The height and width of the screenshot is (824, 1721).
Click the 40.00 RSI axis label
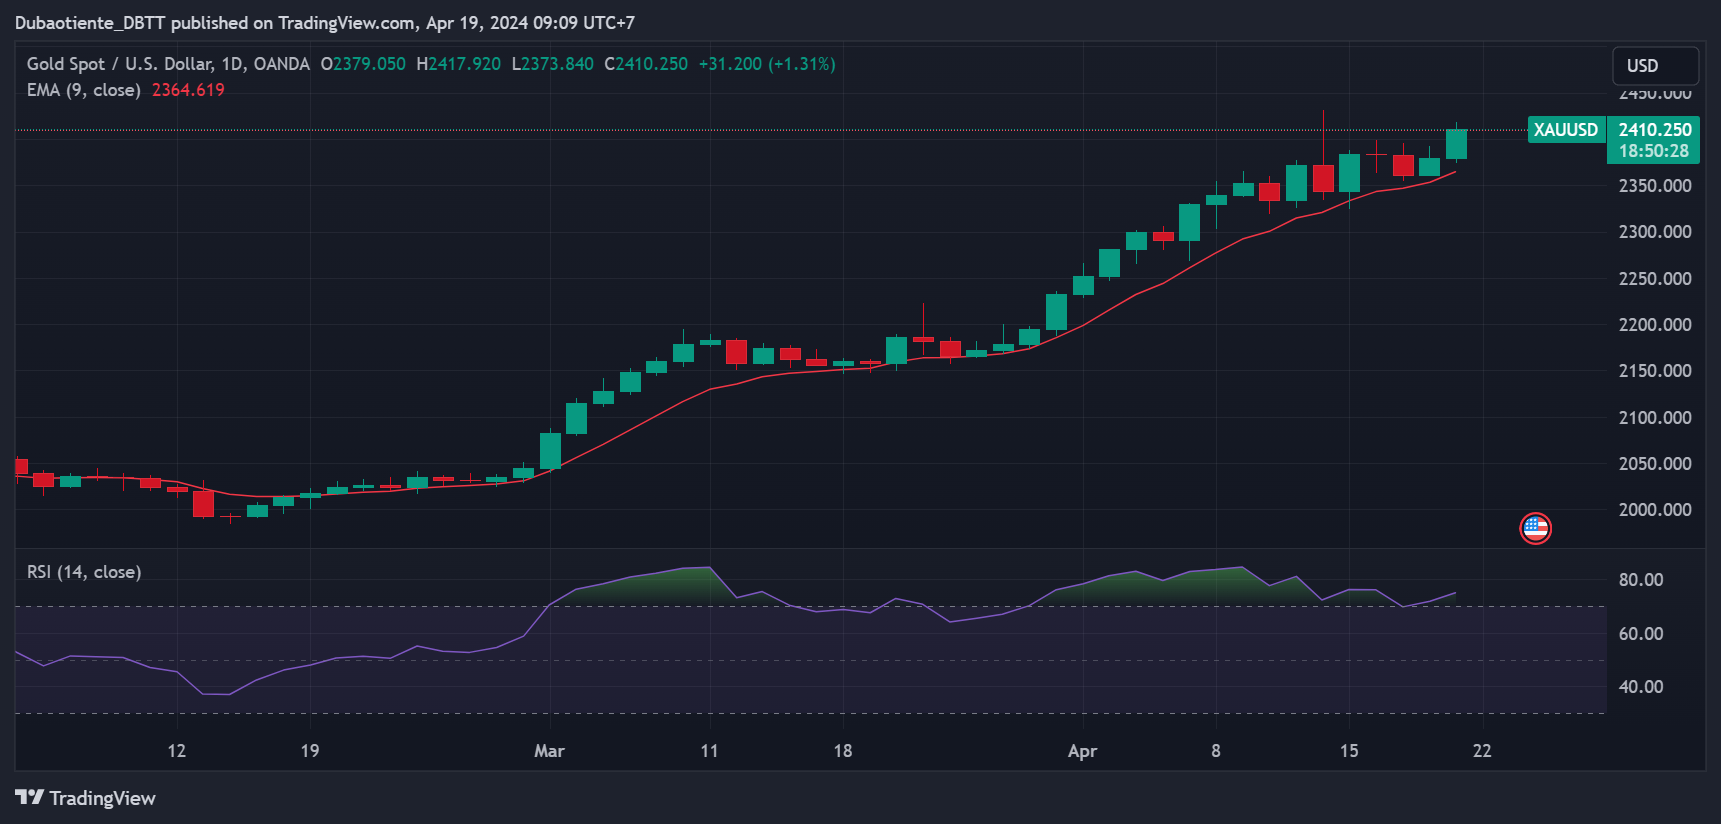pos(1641,687)
